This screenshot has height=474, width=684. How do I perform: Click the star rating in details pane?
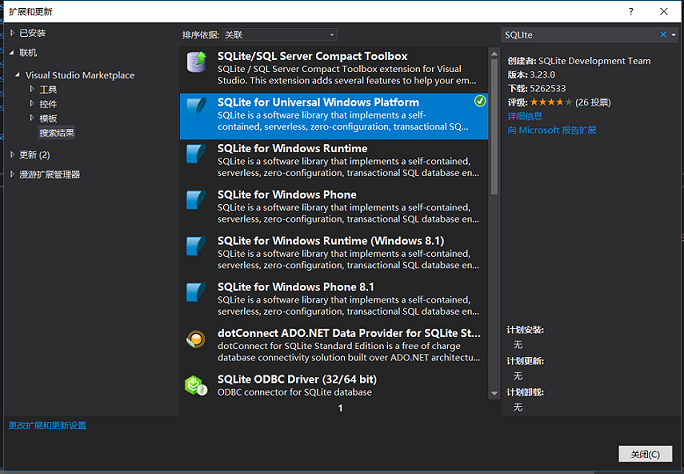click(551, 102)
